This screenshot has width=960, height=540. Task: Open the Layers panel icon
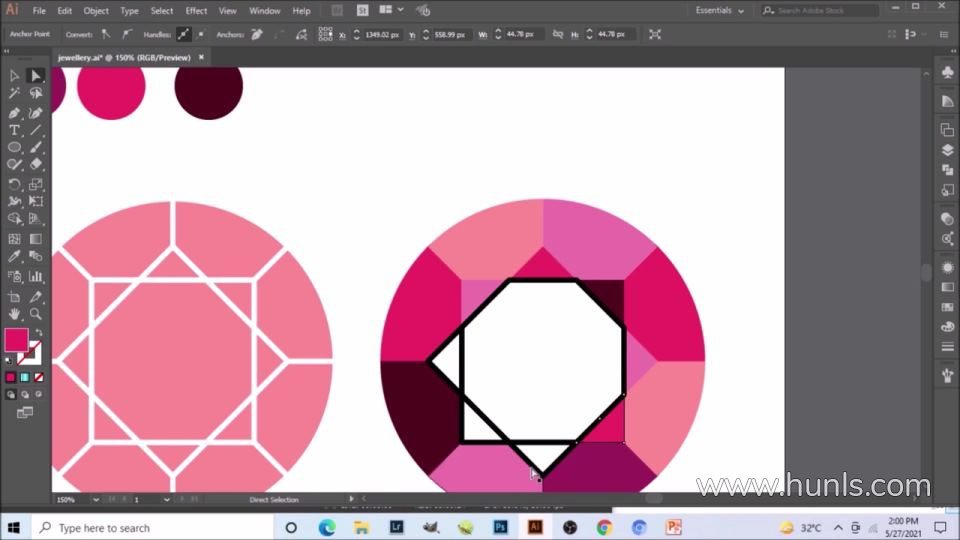(x=947, y=150)
